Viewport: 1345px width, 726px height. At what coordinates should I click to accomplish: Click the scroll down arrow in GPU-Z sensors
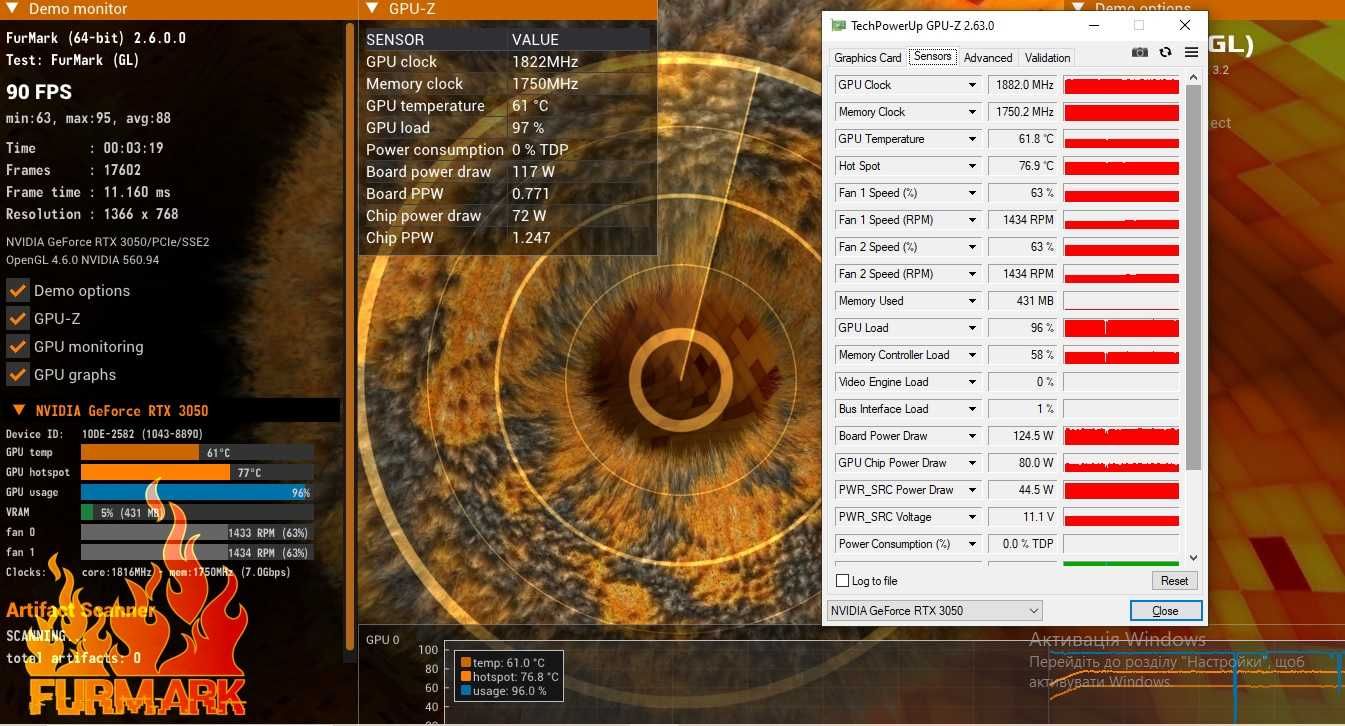pyautogui.click(x=1193, y=558)
